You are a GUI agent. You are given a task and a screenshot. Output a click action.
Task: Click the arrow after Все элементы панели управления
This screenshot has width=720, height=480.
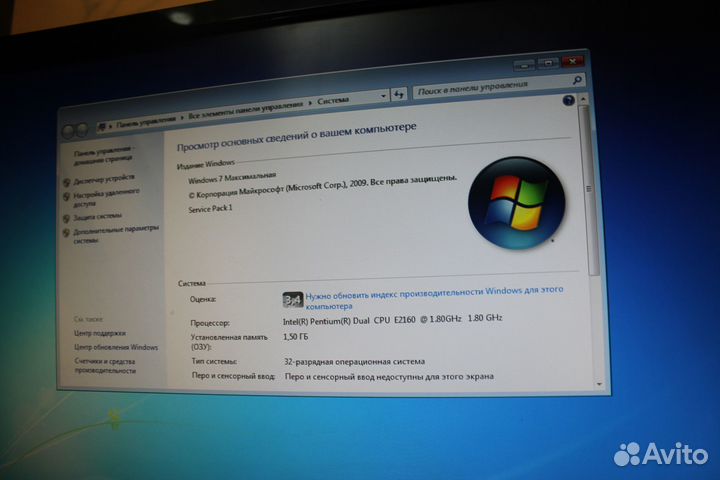[310, 103]
